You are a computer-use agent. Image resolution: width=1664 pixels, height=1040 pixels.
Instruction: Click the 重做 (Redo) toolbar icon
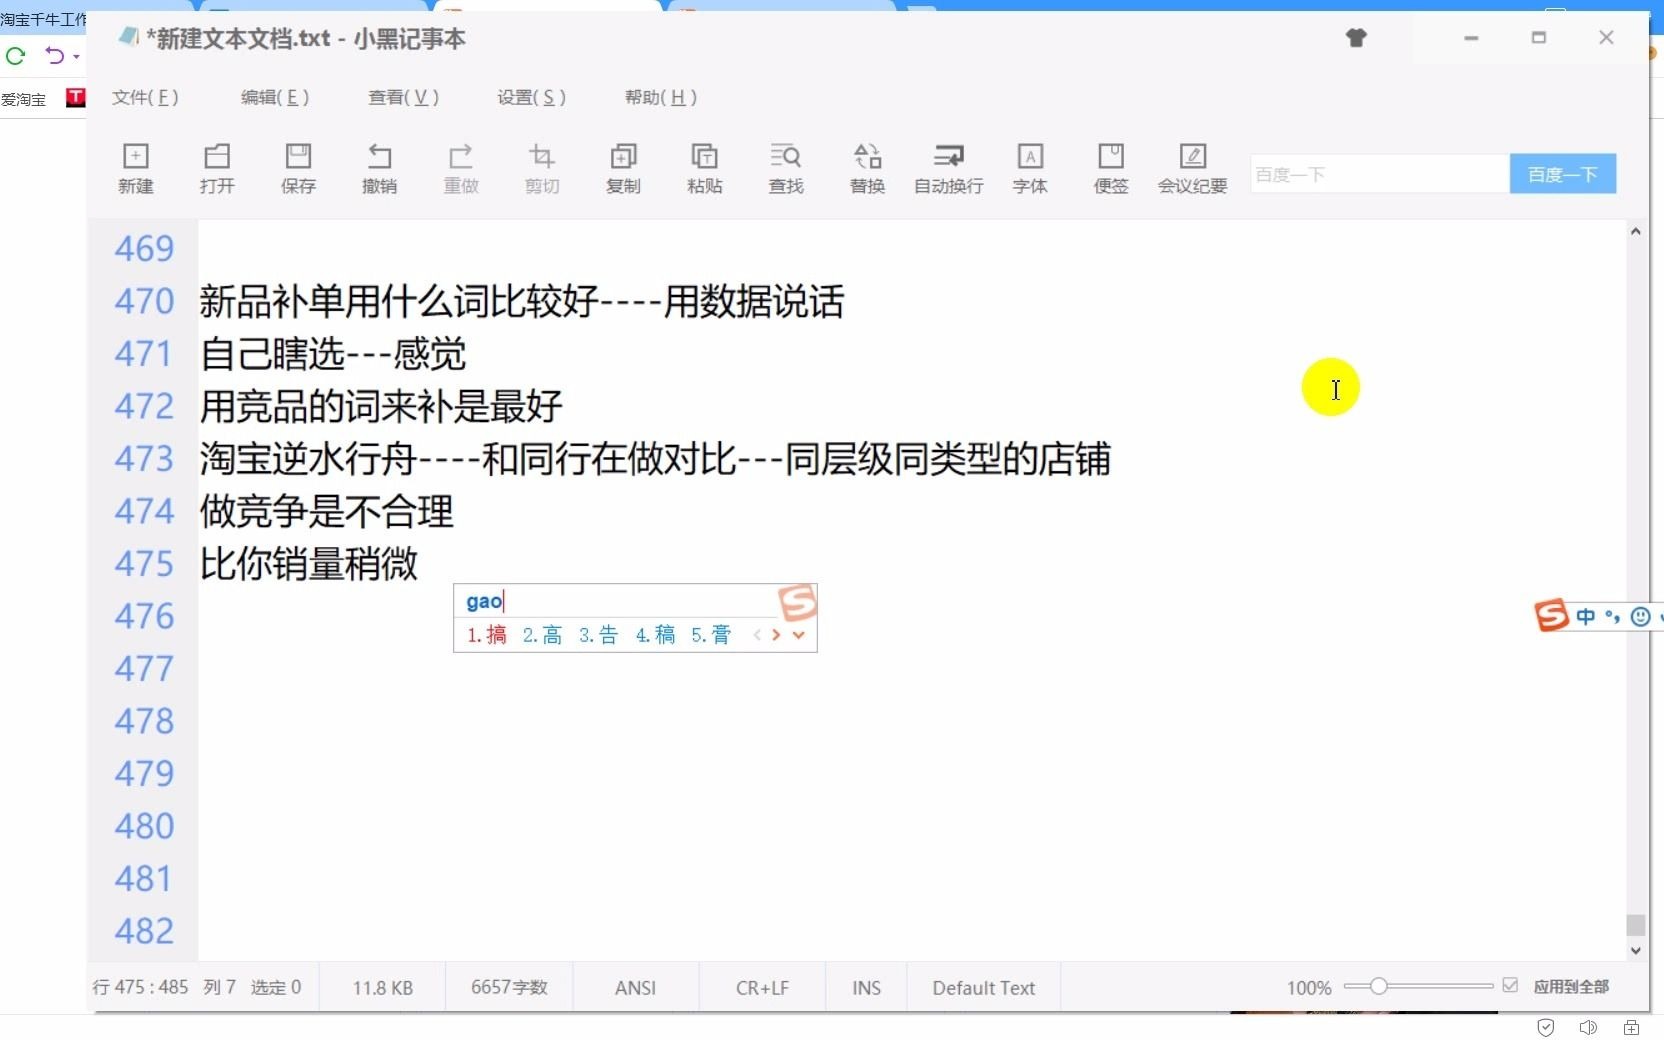point(461,168)
